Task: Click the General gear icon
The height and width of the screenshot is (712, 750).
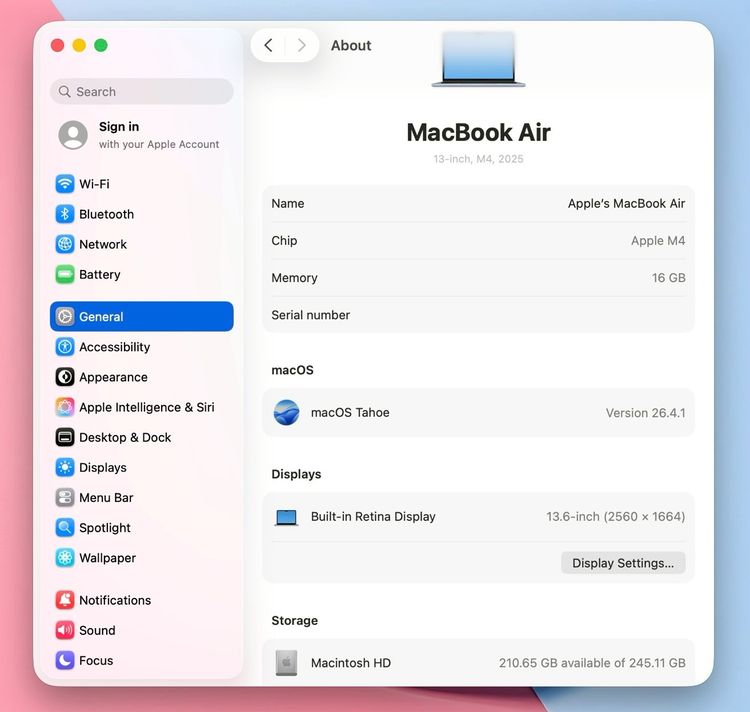Action: (x=65, y=316)
